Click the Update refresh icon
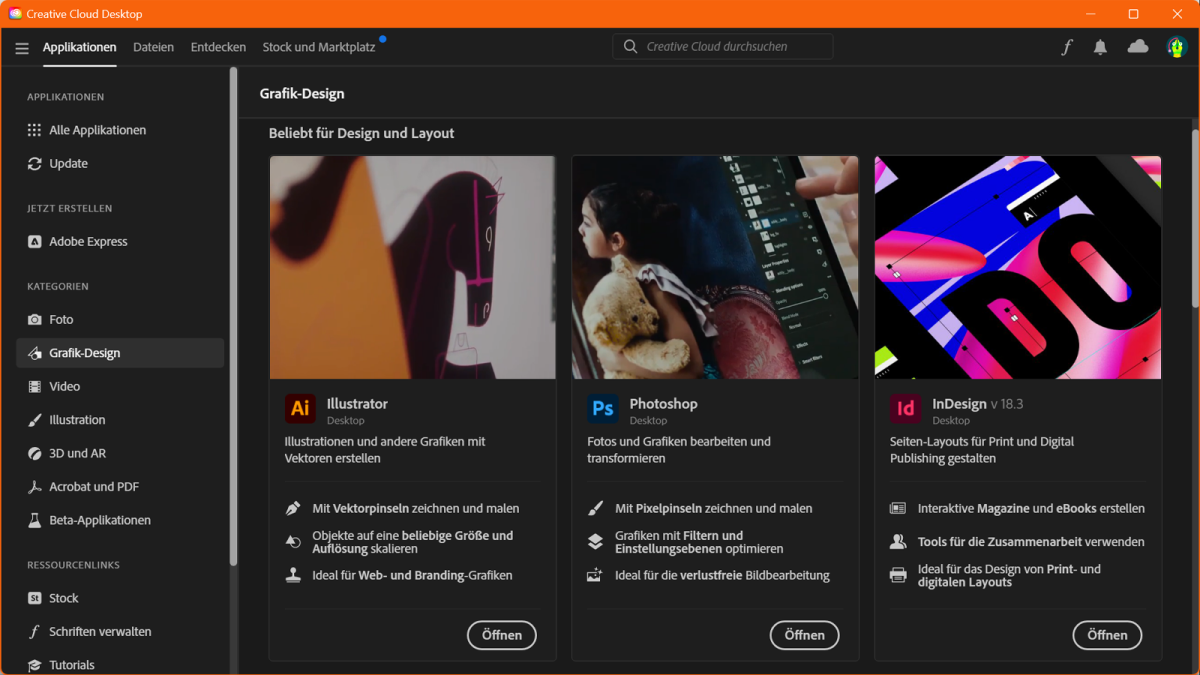Viewport: 1200px width, 675px height. (x=35, y=164)
